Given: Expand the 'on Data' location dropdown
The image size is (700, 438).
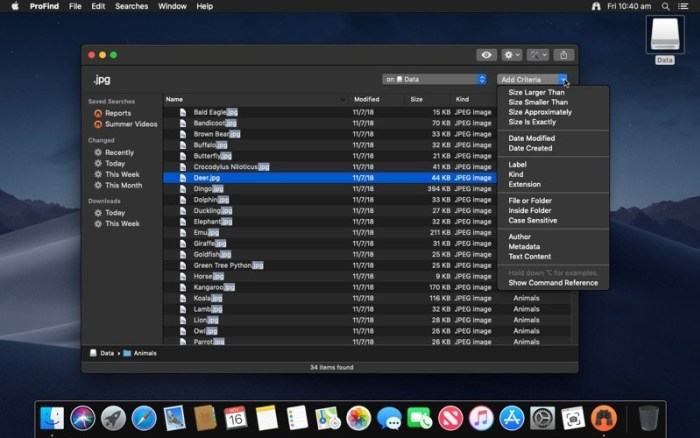Looking at the screenshot, I should (x=434, y=79).
